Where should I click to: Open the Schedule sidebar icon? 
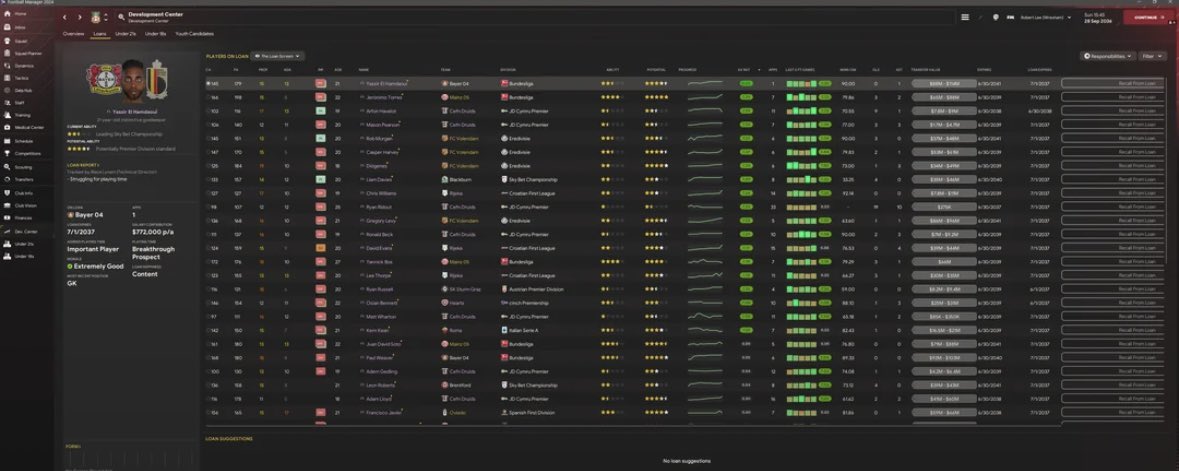click(8, 141)
